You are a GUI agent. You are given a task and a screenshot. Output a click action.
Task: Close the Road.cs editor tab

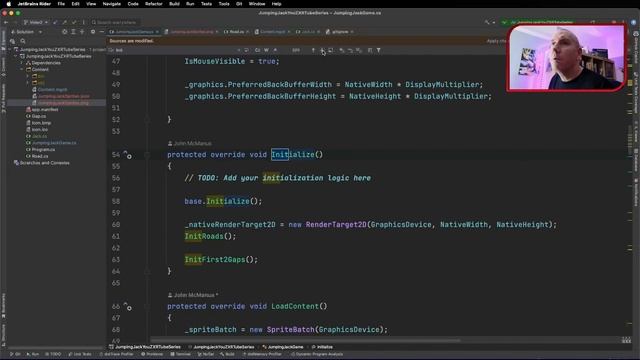[247, 32]
